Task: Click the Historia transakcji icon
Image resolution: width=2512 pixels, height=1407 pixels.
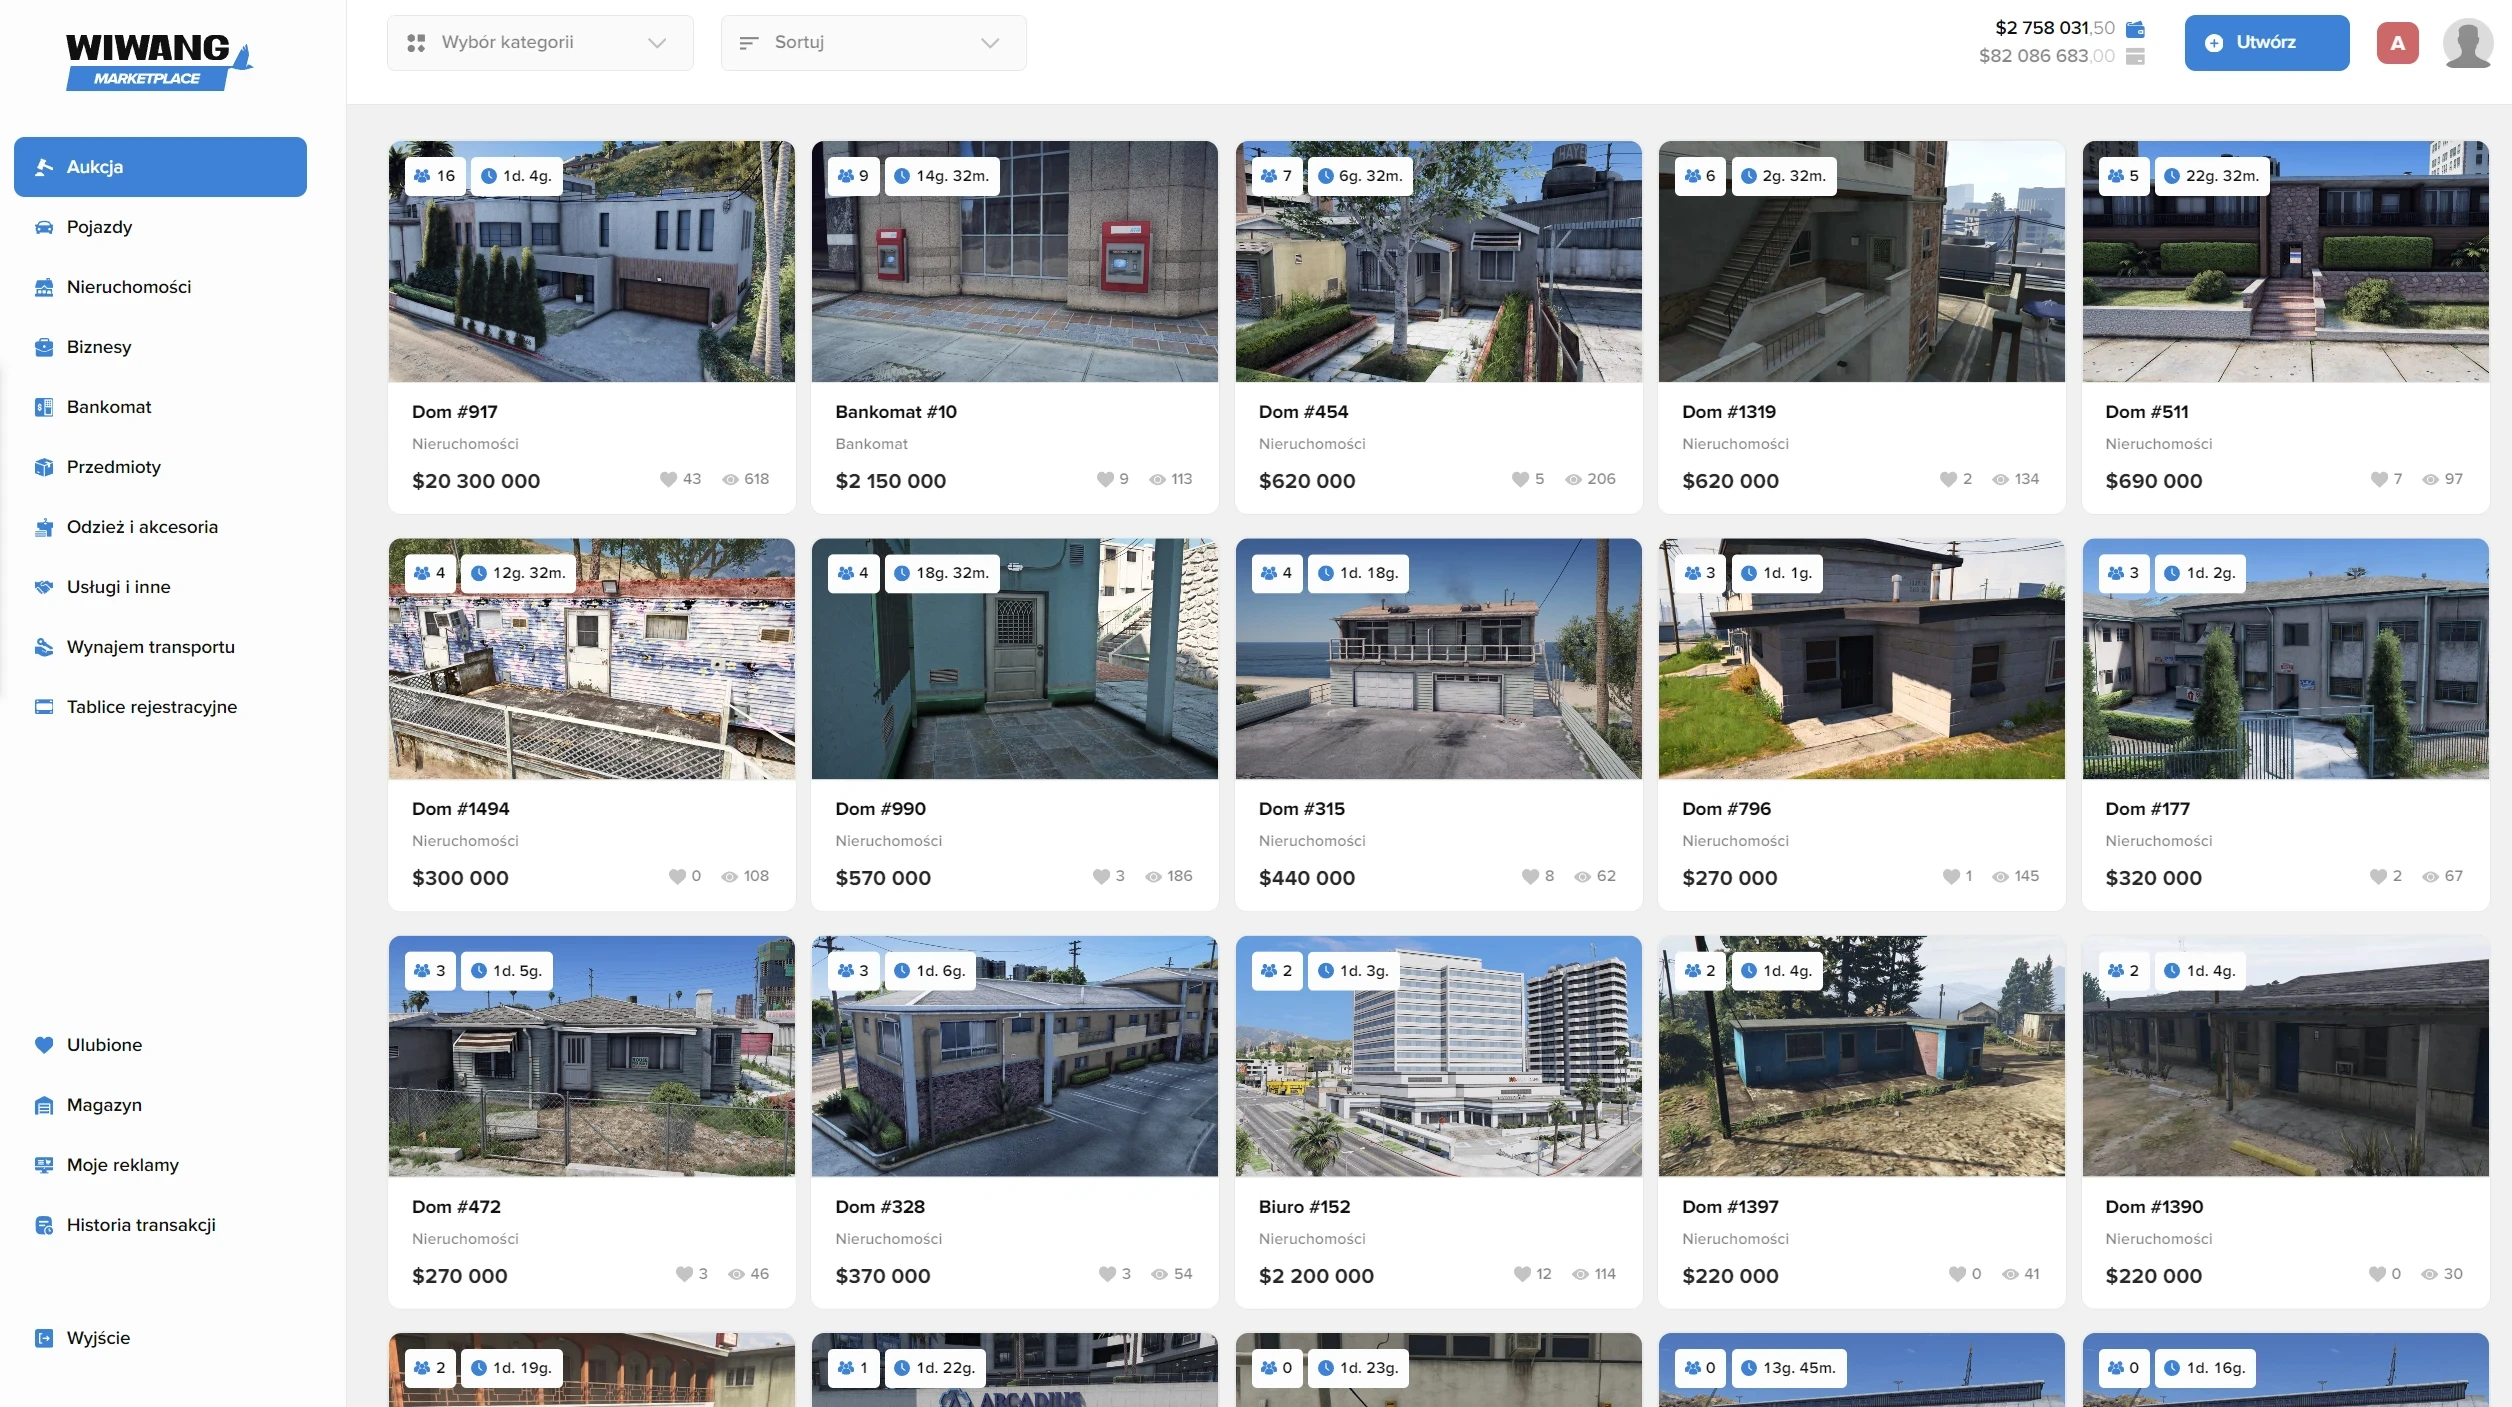Action: point(44,1225)
